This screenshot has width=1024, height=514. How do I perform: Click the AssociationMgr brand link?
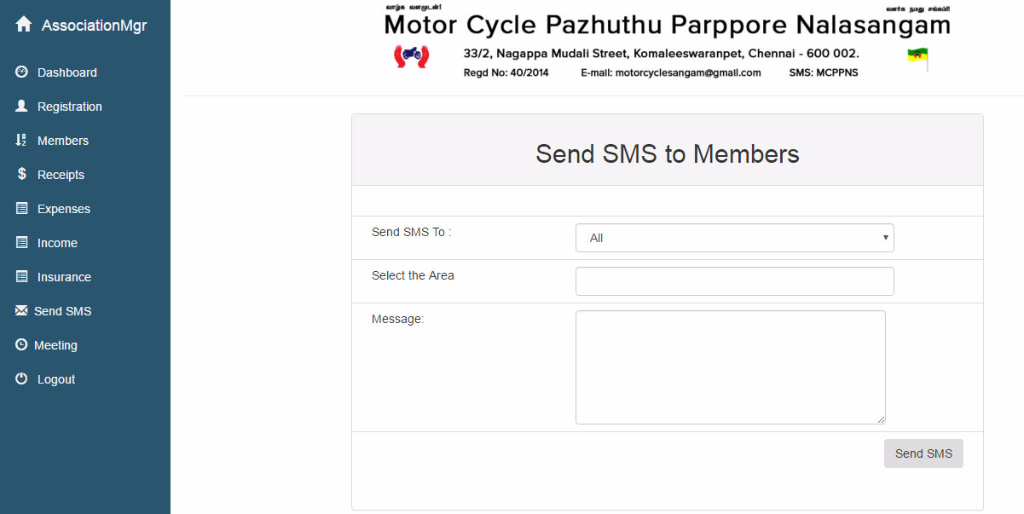tap(94, 26)
